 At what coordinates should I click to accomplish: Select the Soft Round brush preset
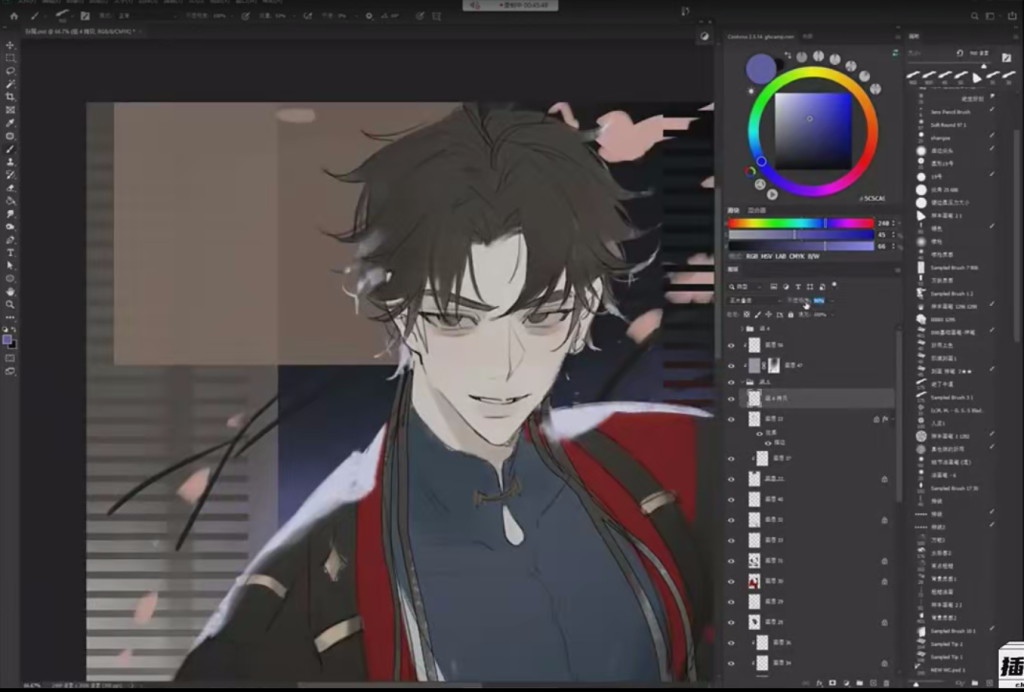(949, 125)
